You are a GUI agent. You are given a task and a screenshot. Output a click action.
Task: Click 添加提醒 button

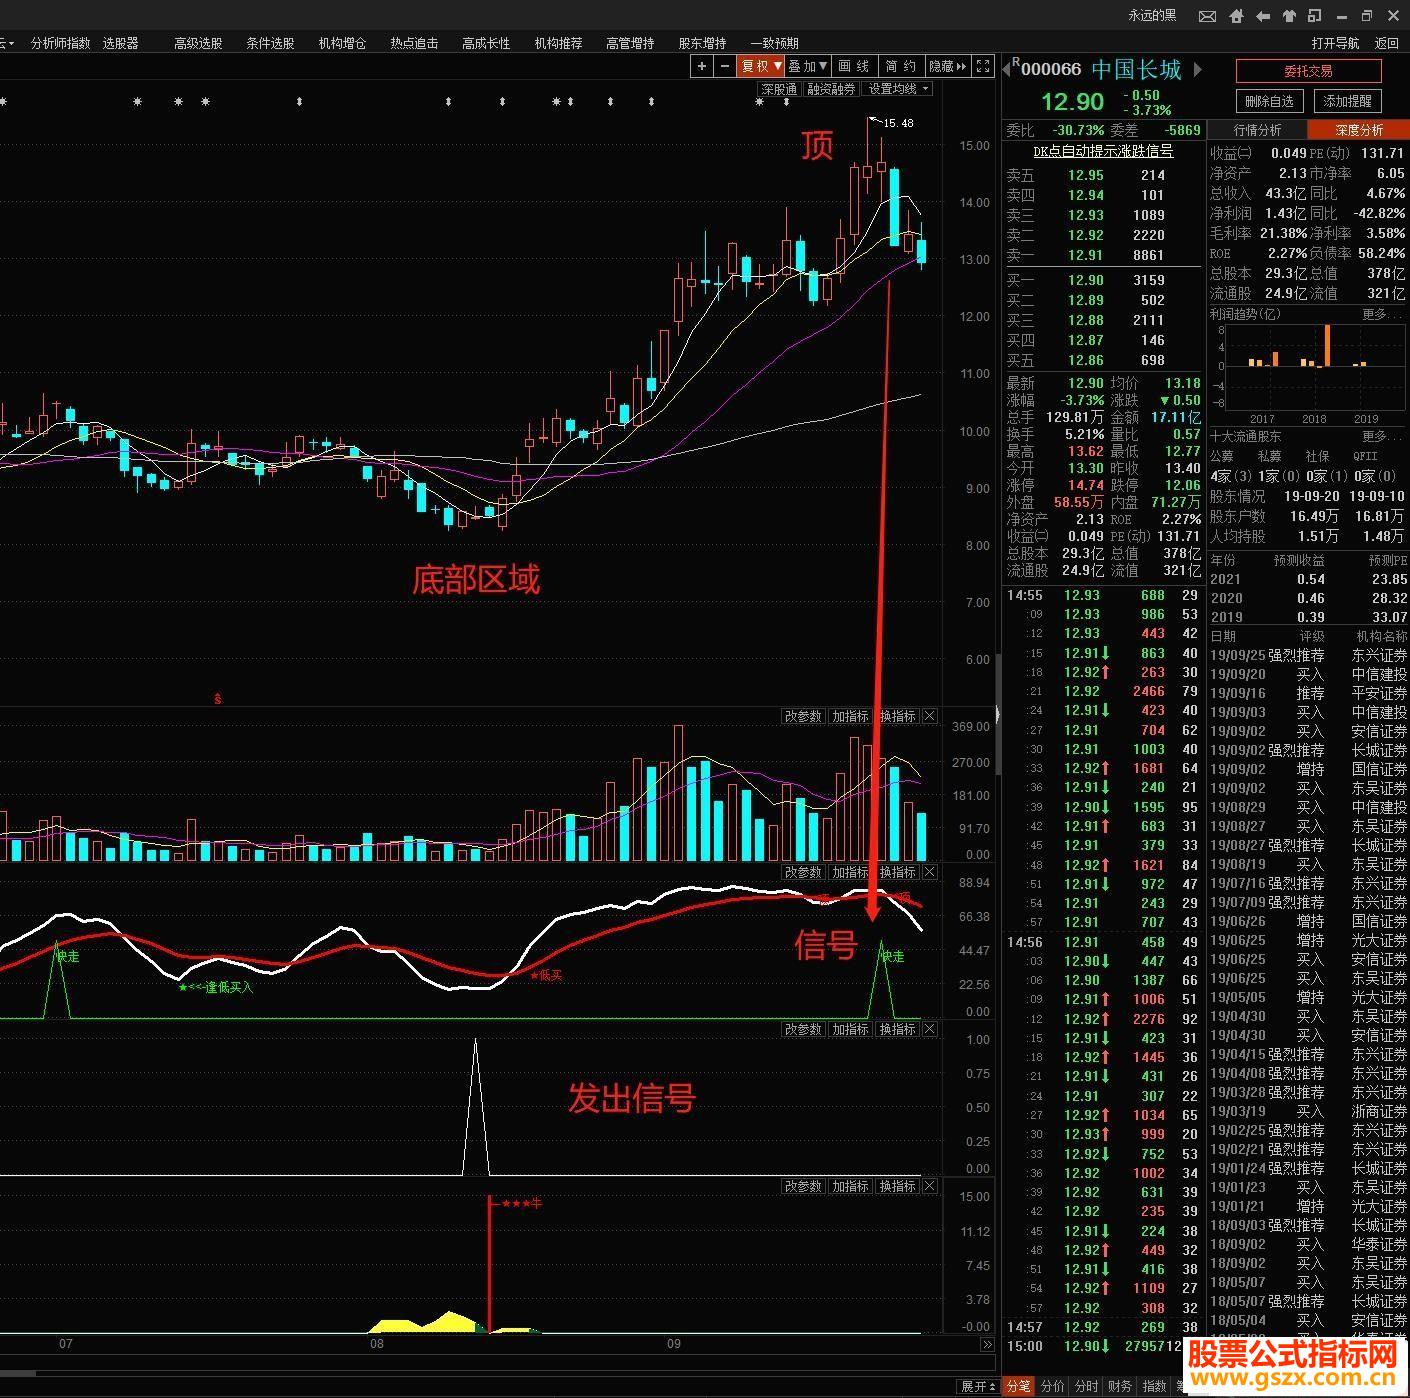click(1348, 101)
